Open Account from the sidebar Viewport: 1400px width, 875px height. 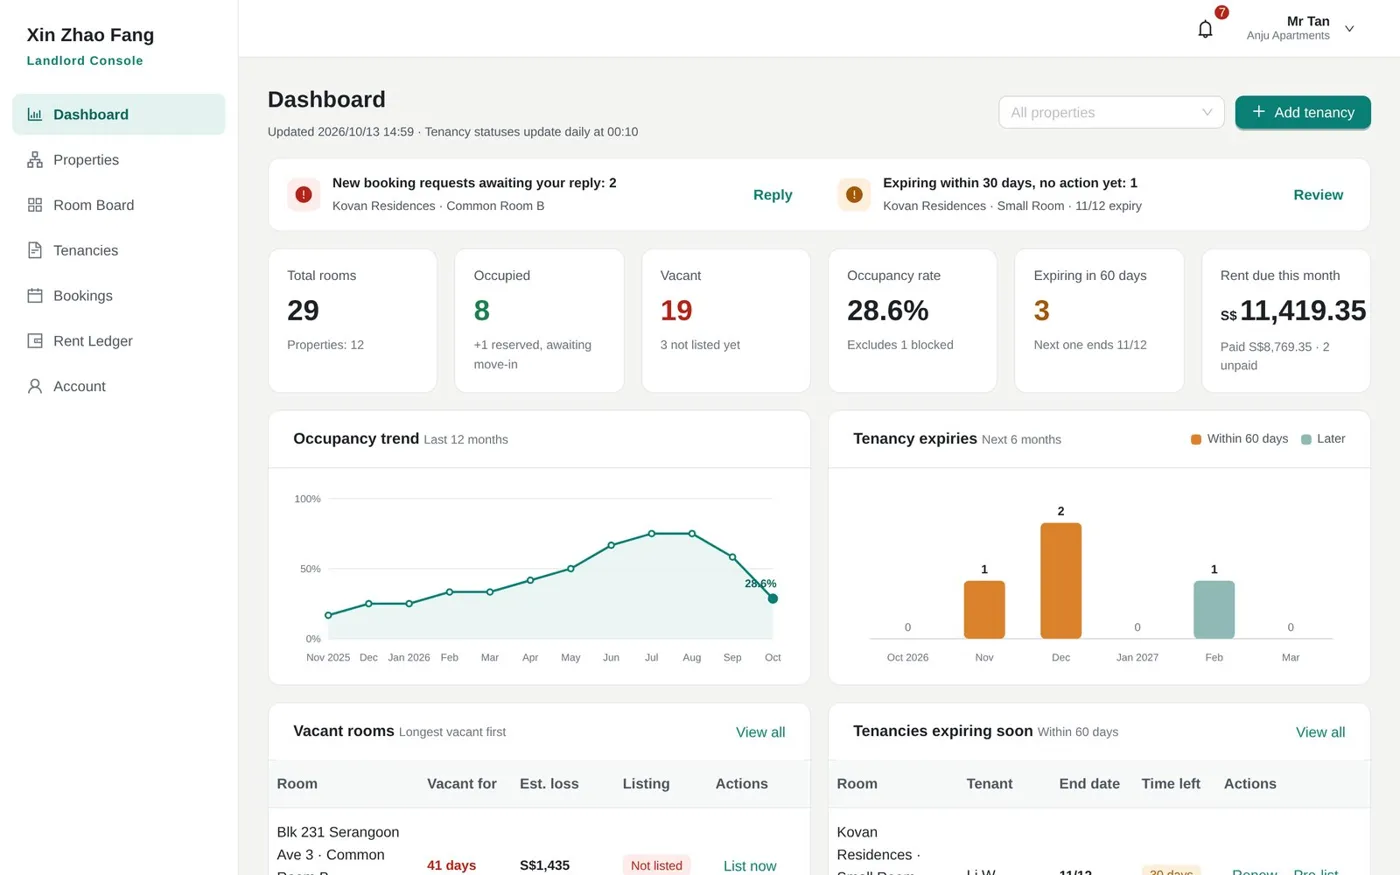119,386
